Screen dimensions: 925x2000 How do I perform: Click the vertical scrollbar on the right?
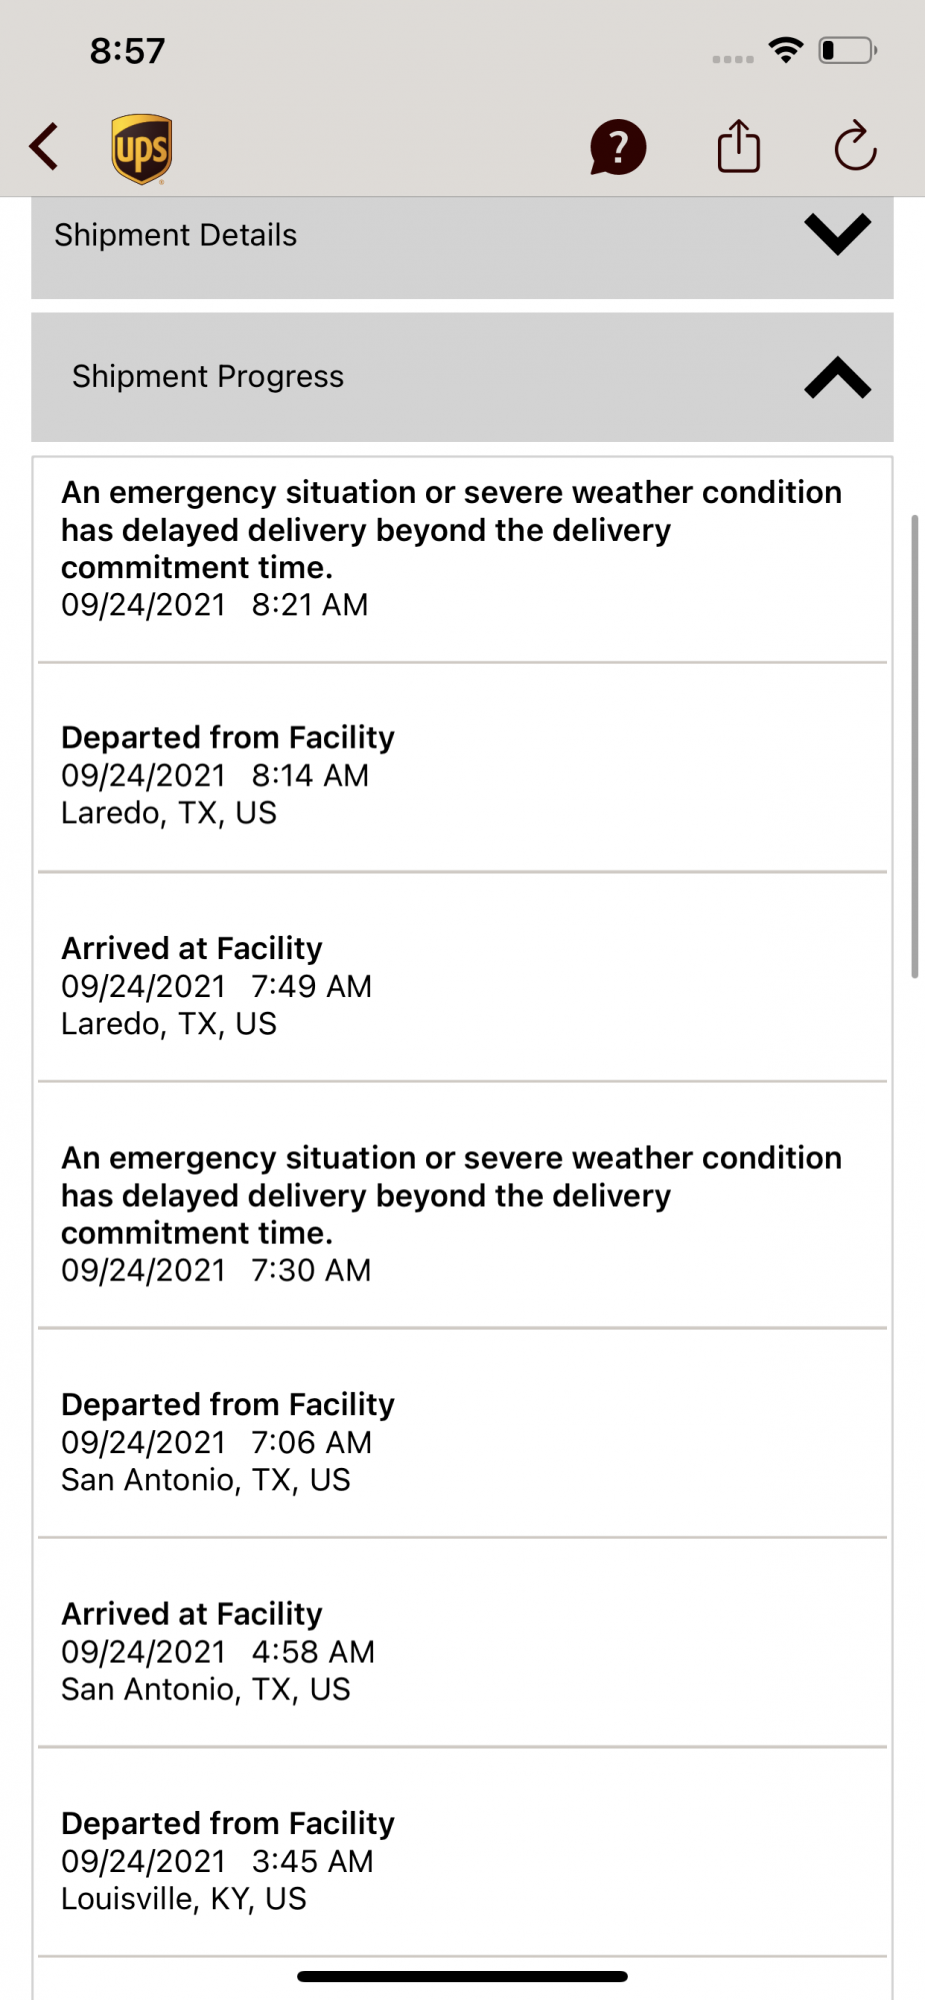point(914,746)
